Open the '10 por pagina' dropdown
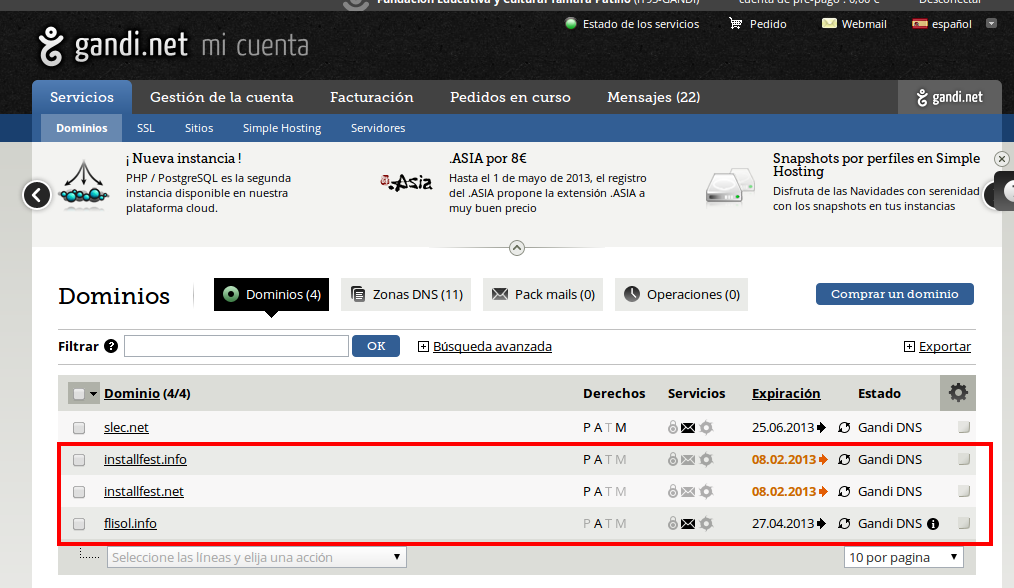This screenshot has width=1014, height=588. tap(903, 557)
